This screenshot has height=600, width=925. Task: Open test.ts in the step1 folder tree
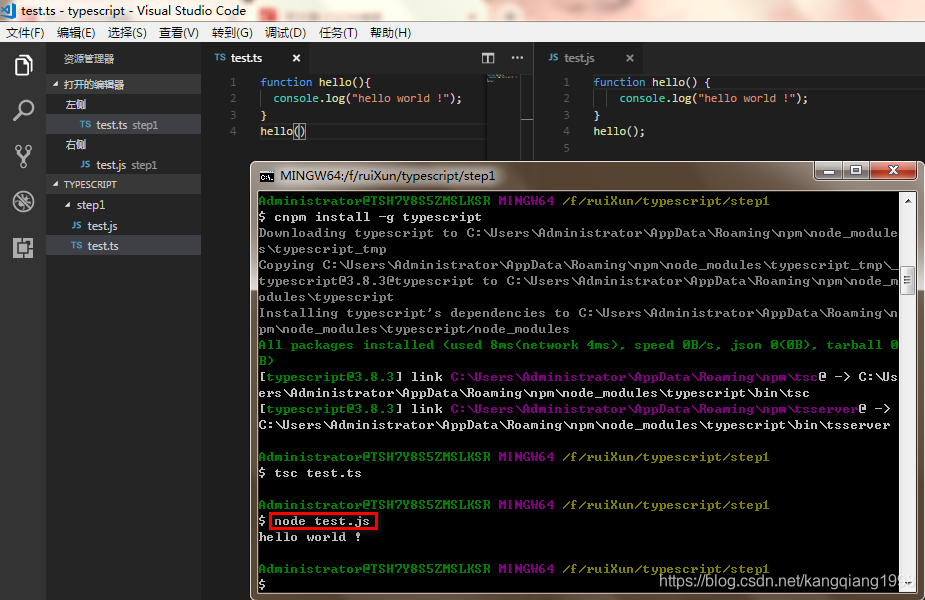coord(123,245)
